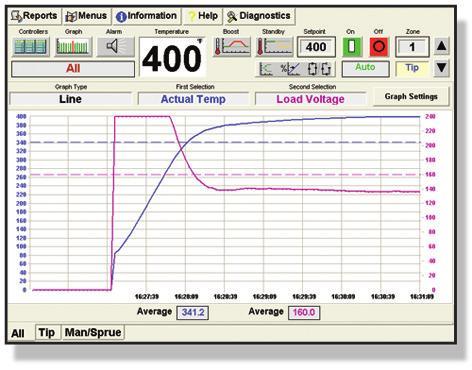472x370 pixels.
Task: Click the Help question mark icon
Action: pos(191,16)
